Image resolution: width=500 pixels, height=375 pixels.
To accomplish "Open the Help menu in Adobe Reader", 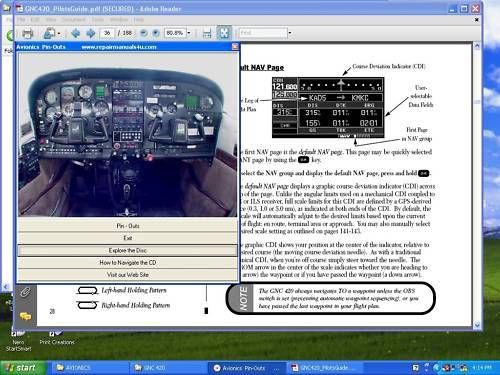I will tap(139, 20).
